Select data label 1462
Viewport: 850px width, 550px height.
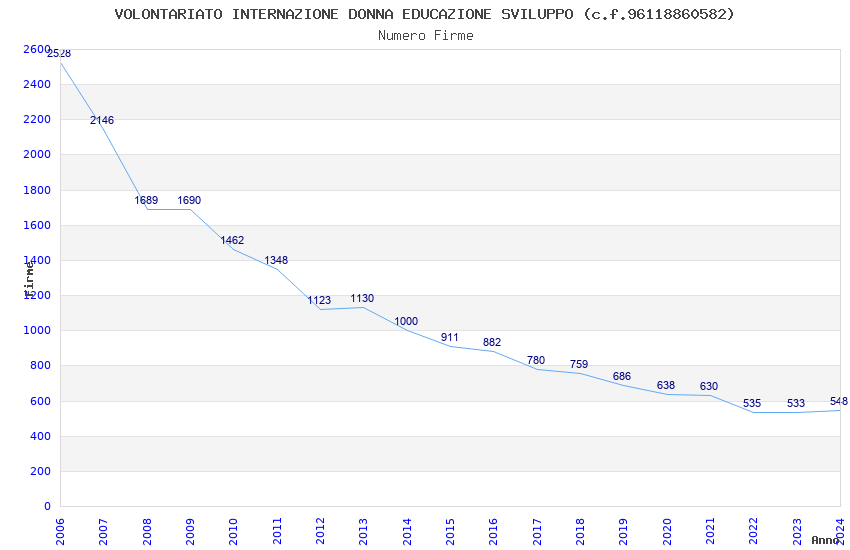[232, 240]
